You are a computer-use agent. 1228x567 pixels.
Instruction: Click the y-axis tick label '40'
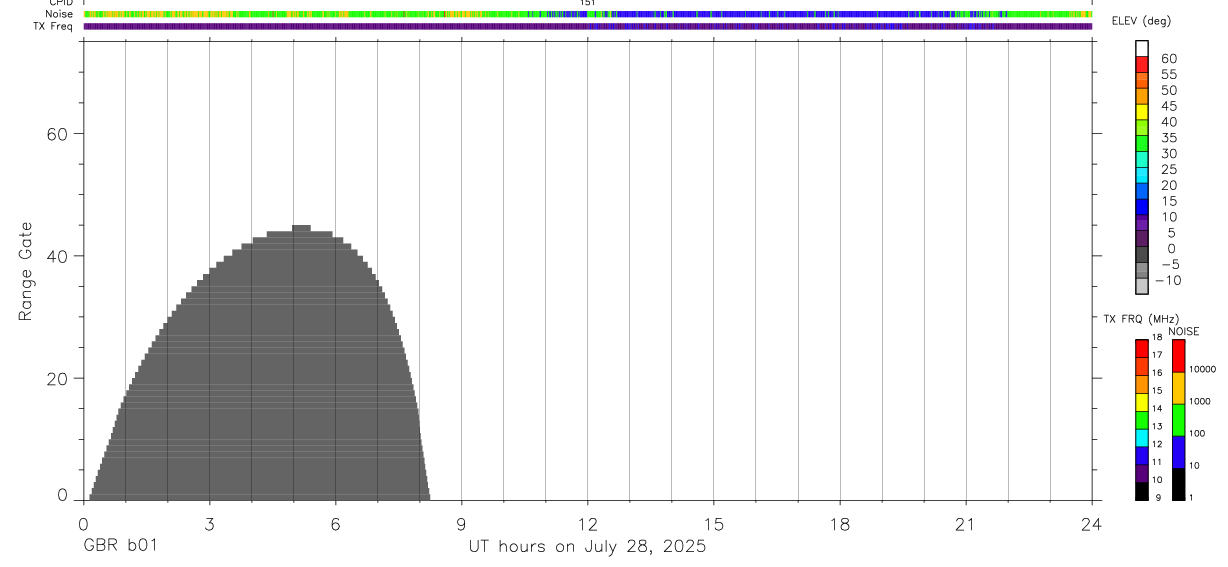tap(57, 256)
